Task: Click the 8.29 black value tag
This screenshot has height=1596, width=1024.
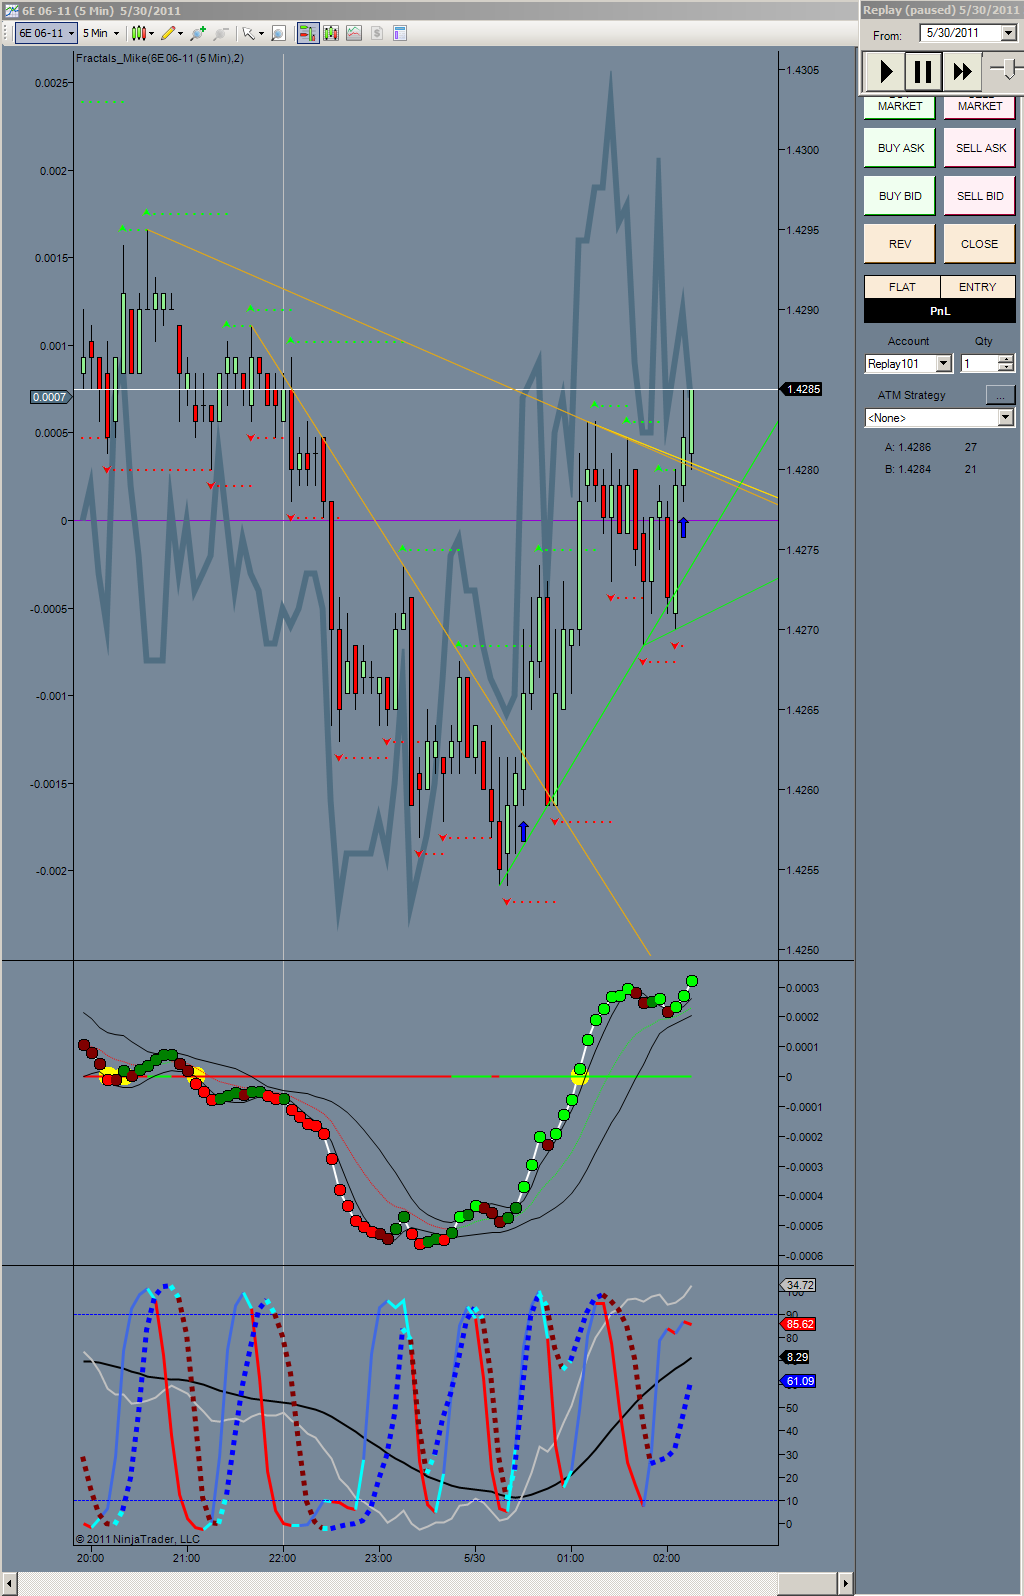Action: [x=796, y=1357]
